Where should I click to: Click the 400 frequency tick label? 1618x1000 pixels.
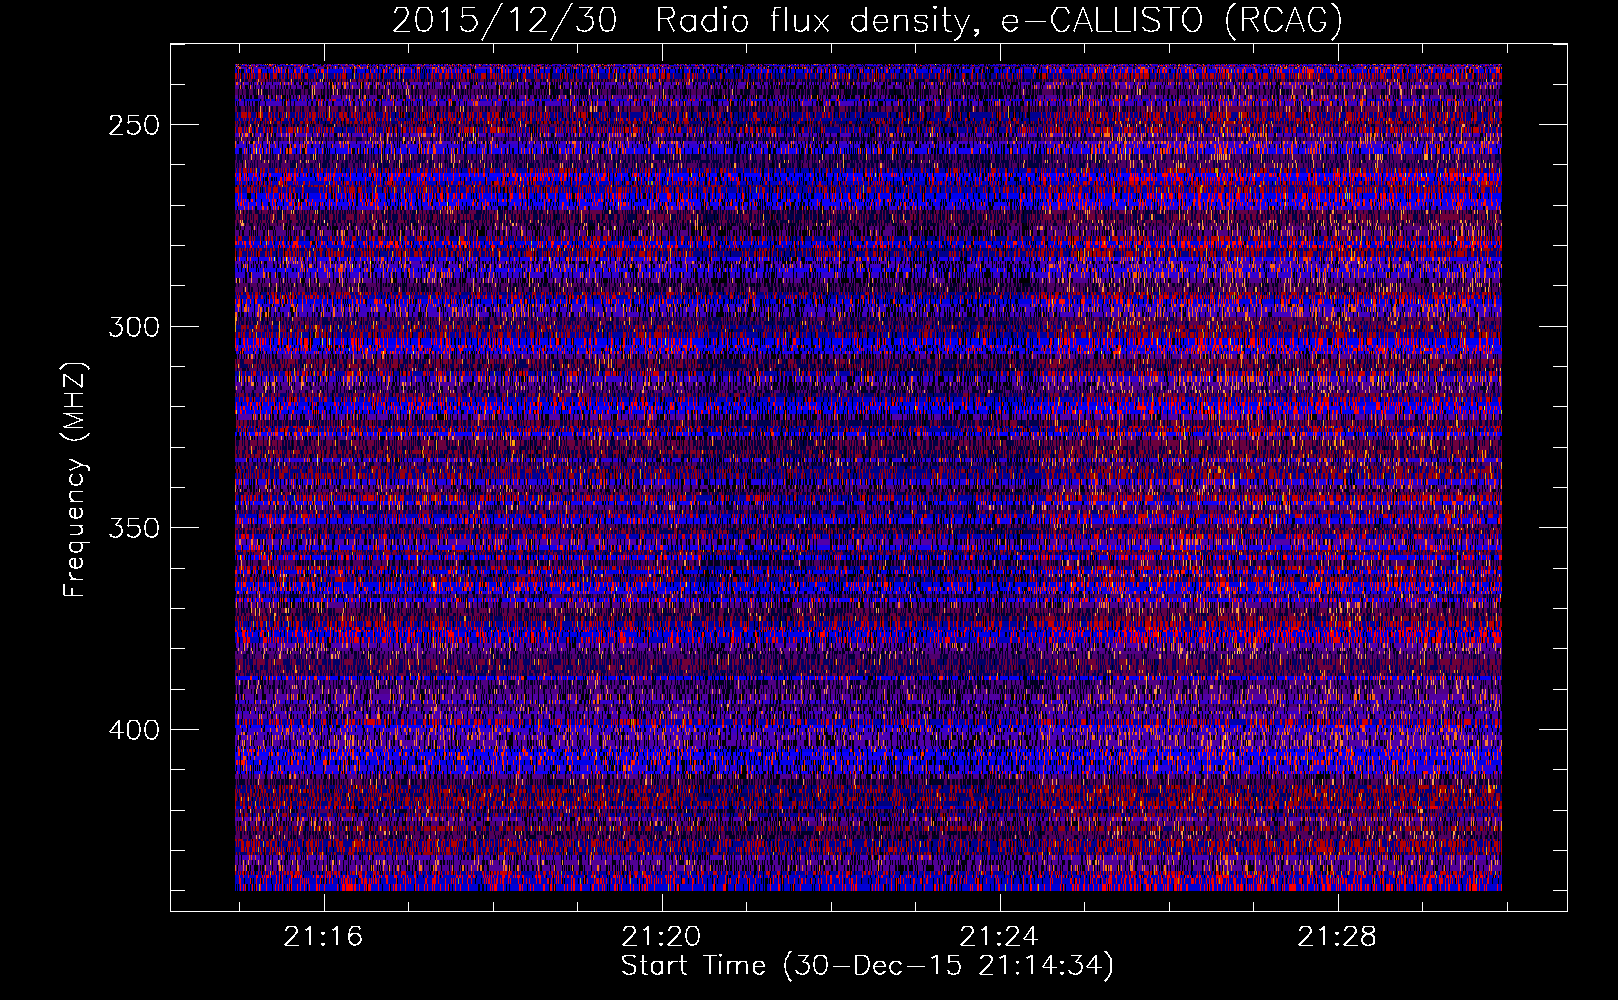[133, 730]
